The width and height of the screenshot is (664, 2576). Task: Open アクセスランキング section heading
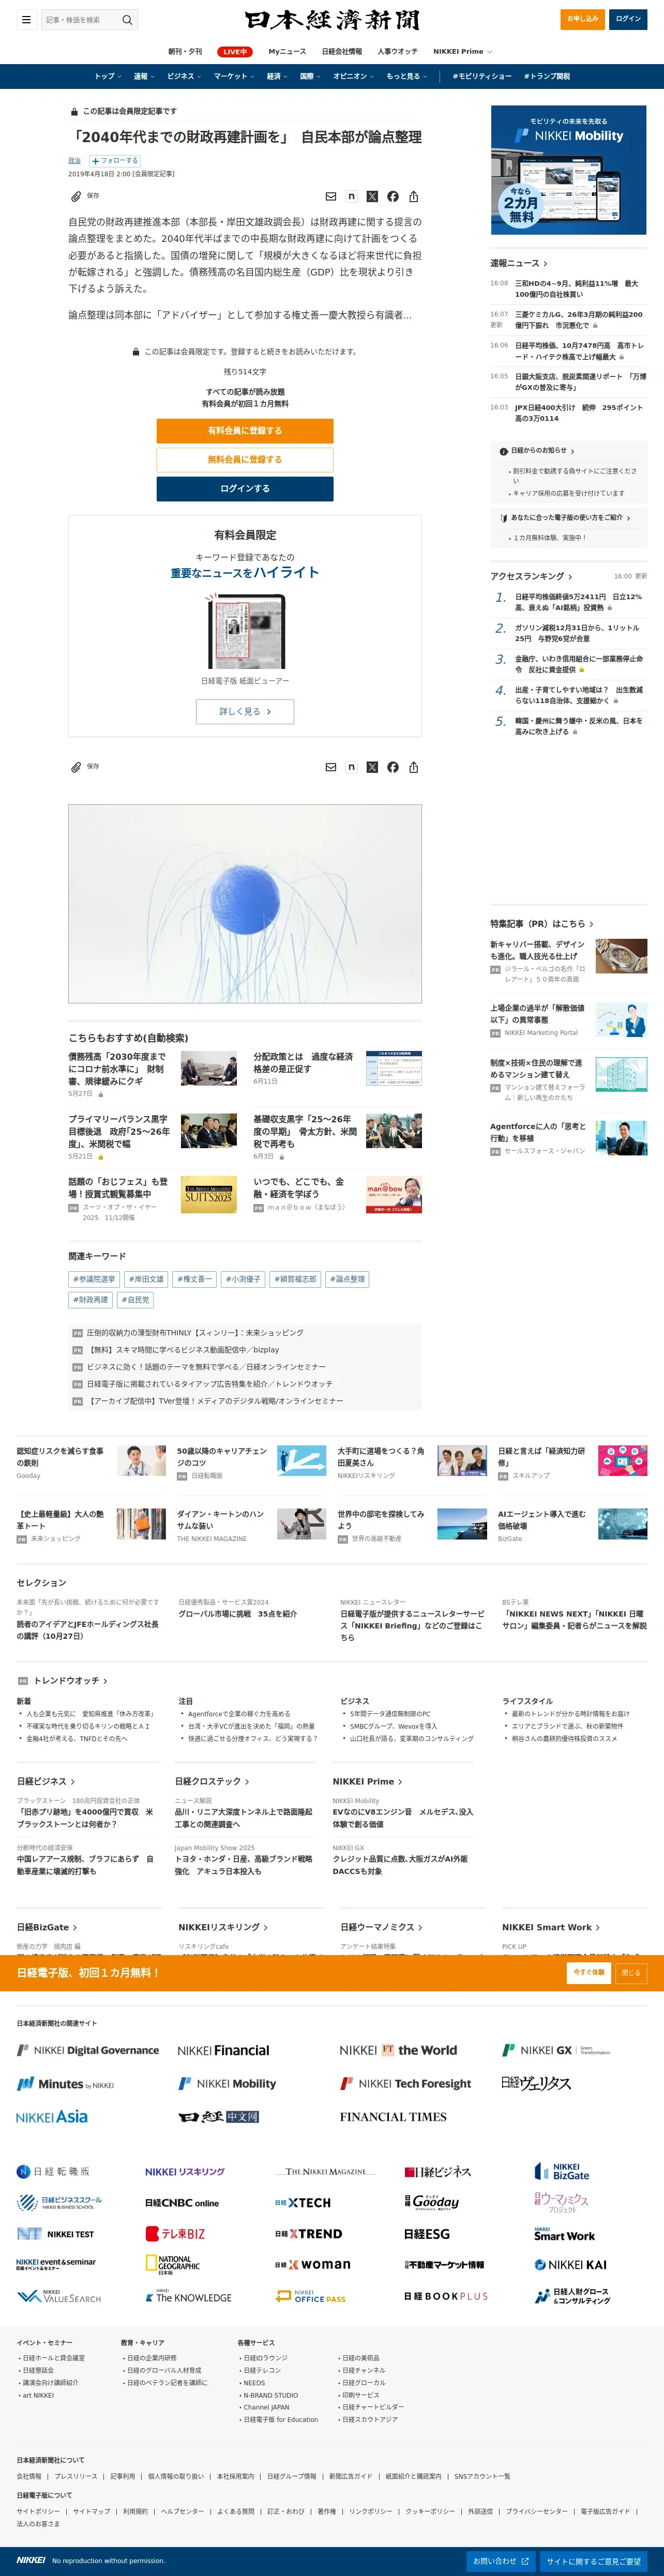(531, 576)
